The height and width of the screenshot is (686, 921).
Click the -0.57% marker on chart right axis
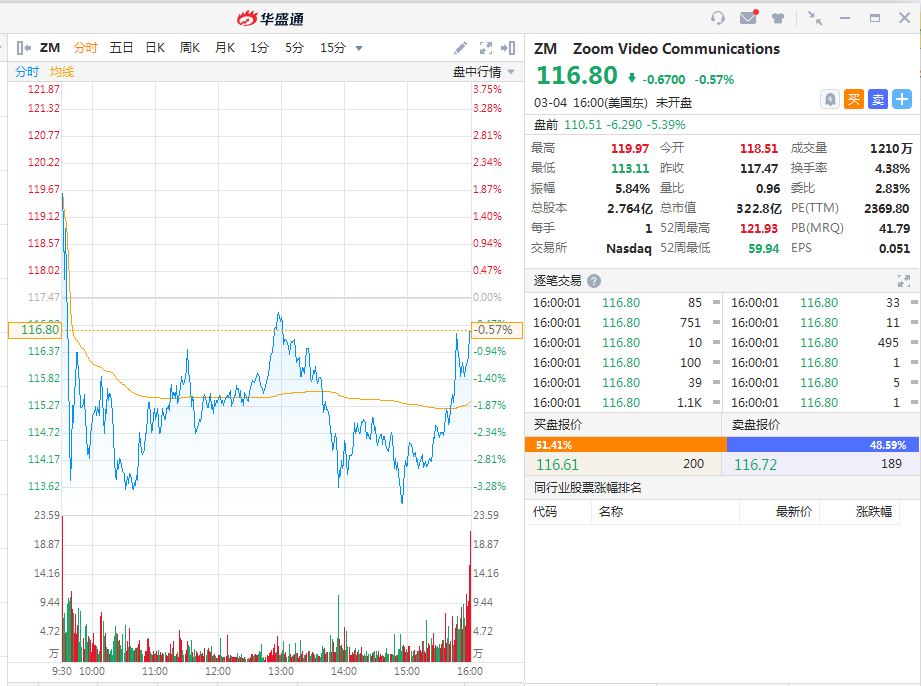[496, 330]
